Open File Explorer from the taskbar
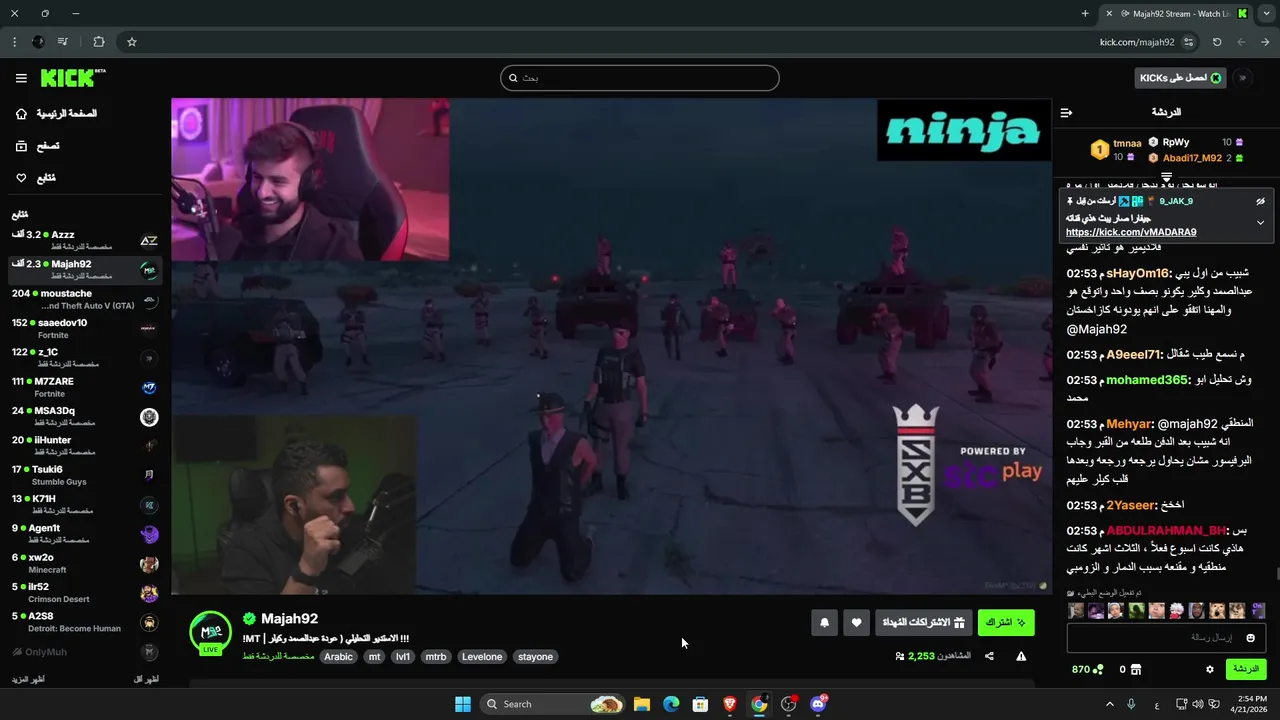The width and height of the screenshot is (1280, 720). click(x=642, y=704)
